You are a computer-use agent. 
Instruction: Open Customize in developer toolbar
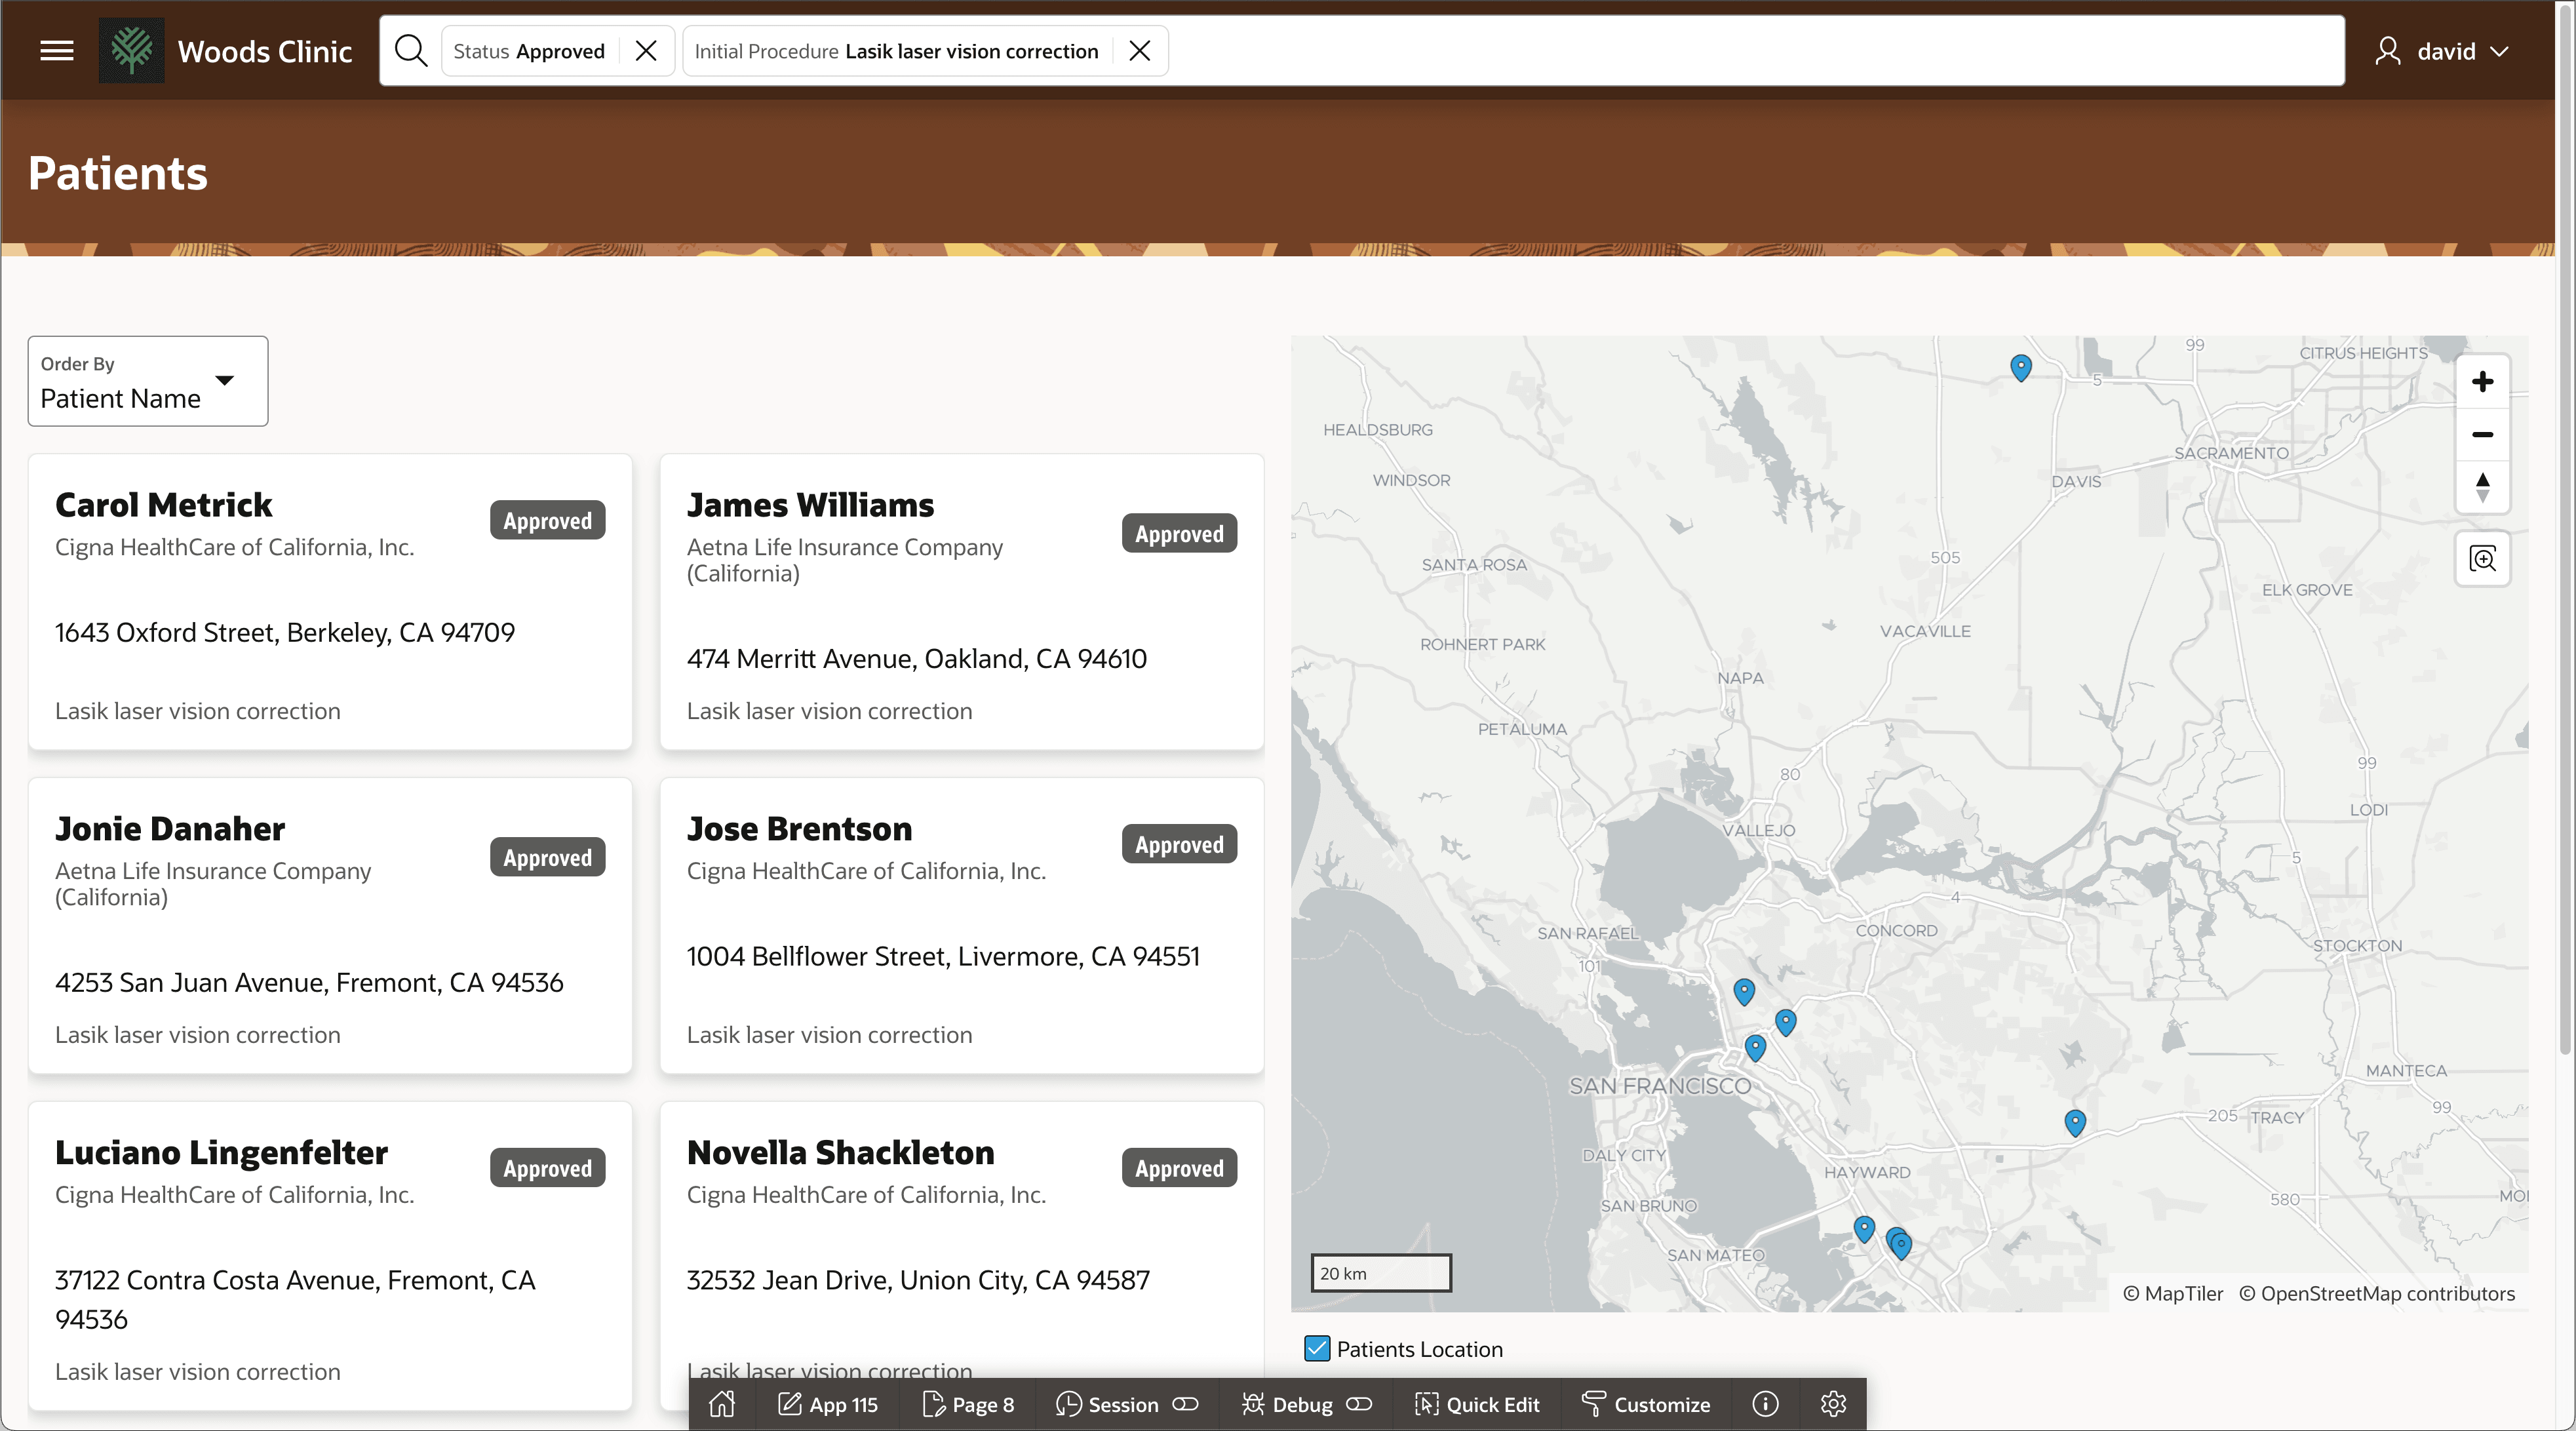click(1646, 1404)
